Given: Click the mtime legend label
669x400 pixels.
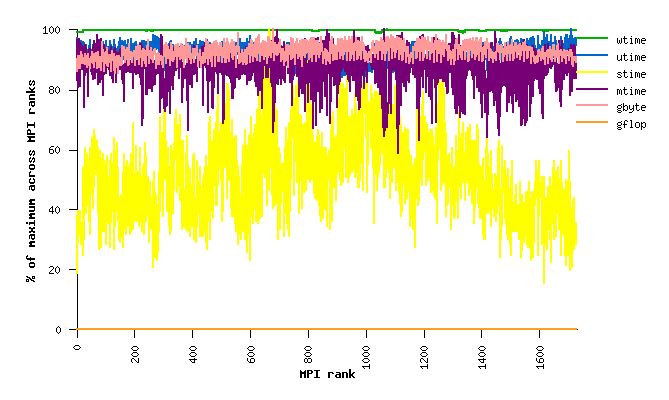Looking at the screenshot, I should pyautogui.click(x=631, y=91).
